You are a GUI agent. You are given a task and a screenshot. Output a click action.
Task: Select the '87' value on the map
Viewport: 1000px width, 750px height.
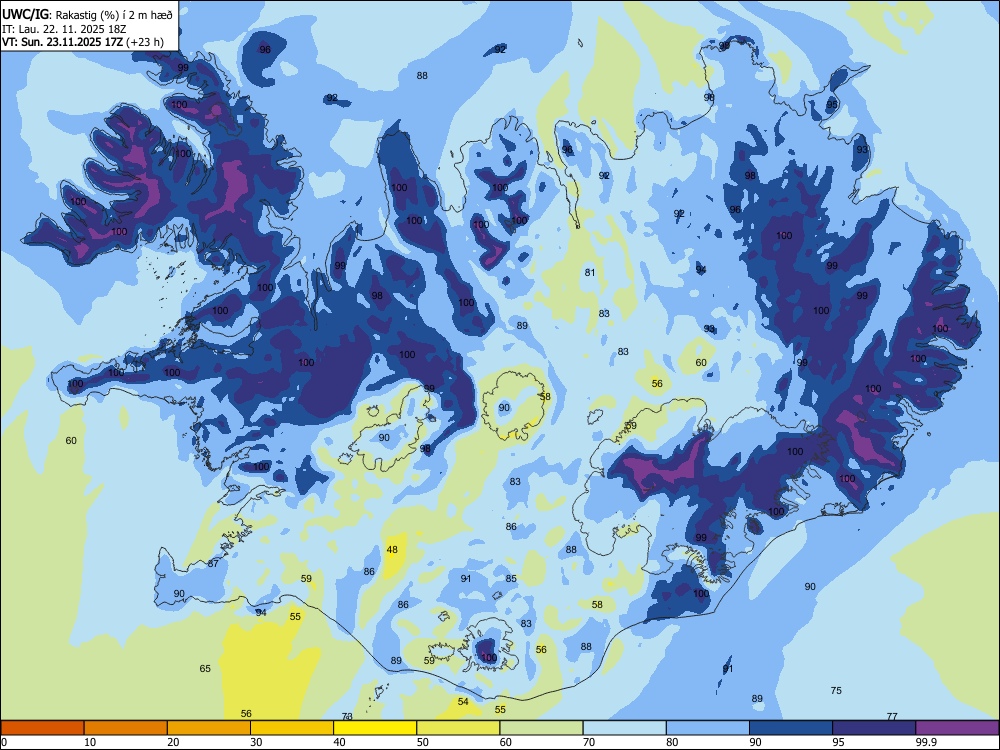tap(213, 564)
